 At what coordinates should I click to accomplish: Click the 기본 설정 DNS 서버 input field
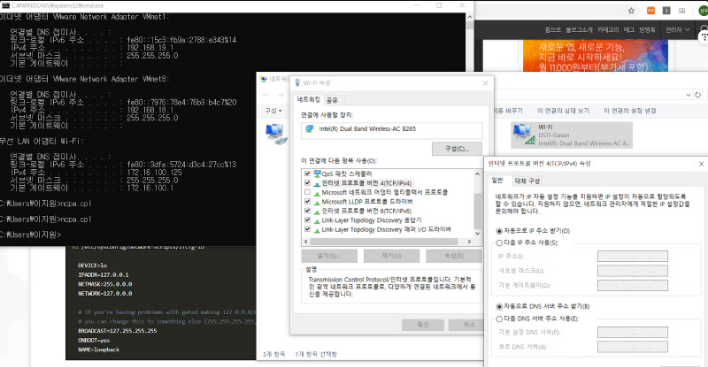632,332
